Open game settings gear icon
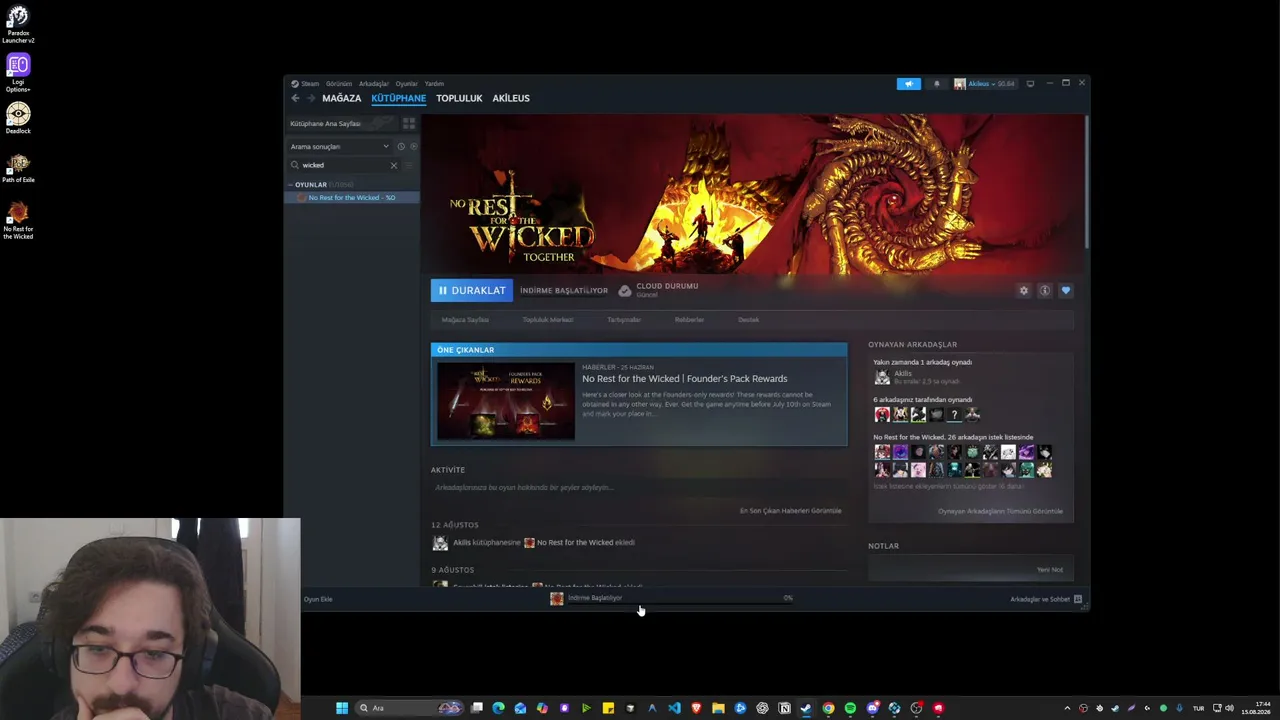This screenshot has height=720, width=1280. (x=1023, y=291)
